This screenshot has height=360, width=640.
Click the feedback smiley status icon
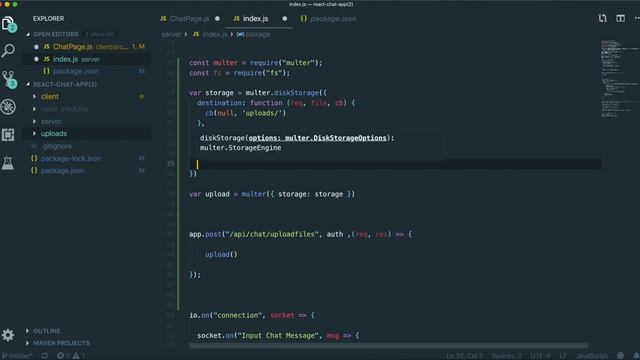[x=620, y=356]
